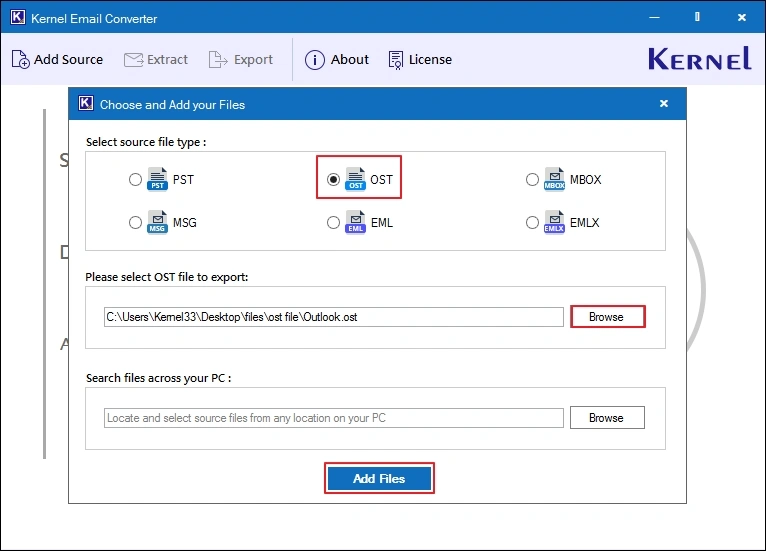Select the OST radio button
The height and width of the screenshot is (551, 766).
coord(333,180)
